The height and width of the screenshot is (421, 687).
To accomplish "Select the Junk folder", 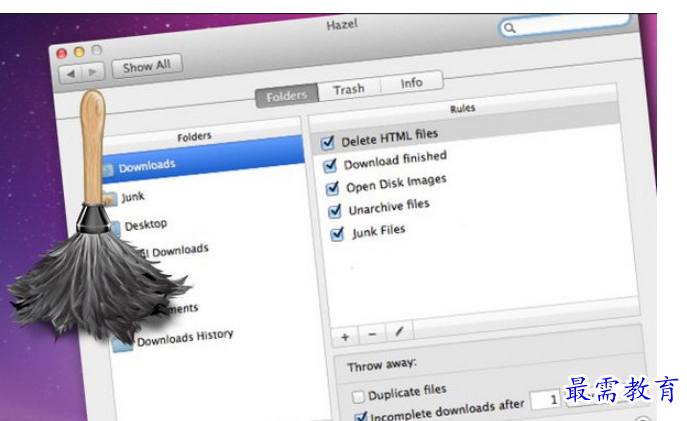I will (x=133, y=196).
